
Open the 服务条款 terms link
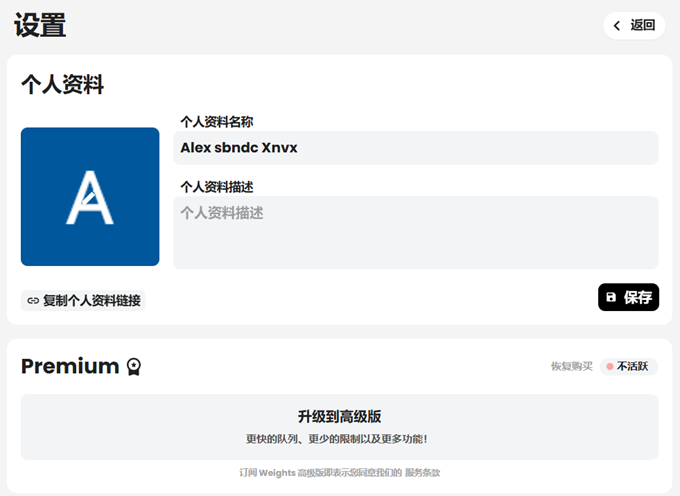[422, 472]
